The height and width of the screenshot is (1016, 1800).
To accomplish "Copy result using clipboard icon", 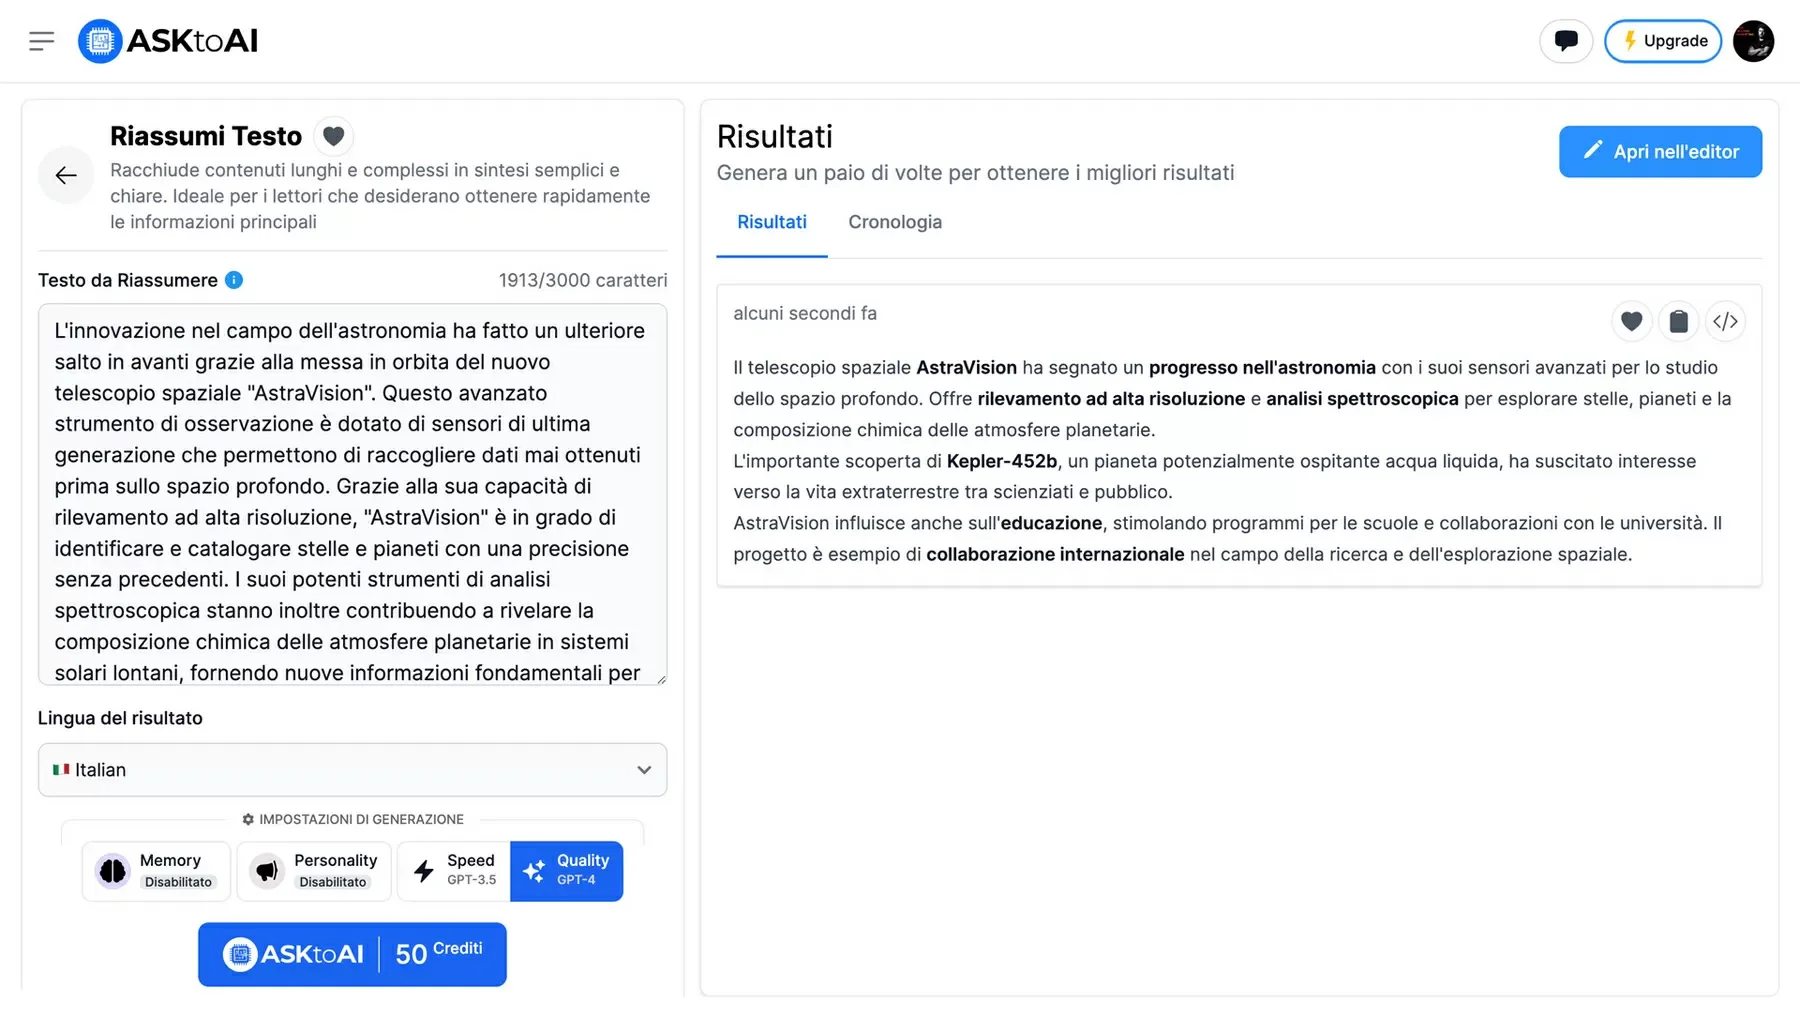I will click(x=1678, y=321).
